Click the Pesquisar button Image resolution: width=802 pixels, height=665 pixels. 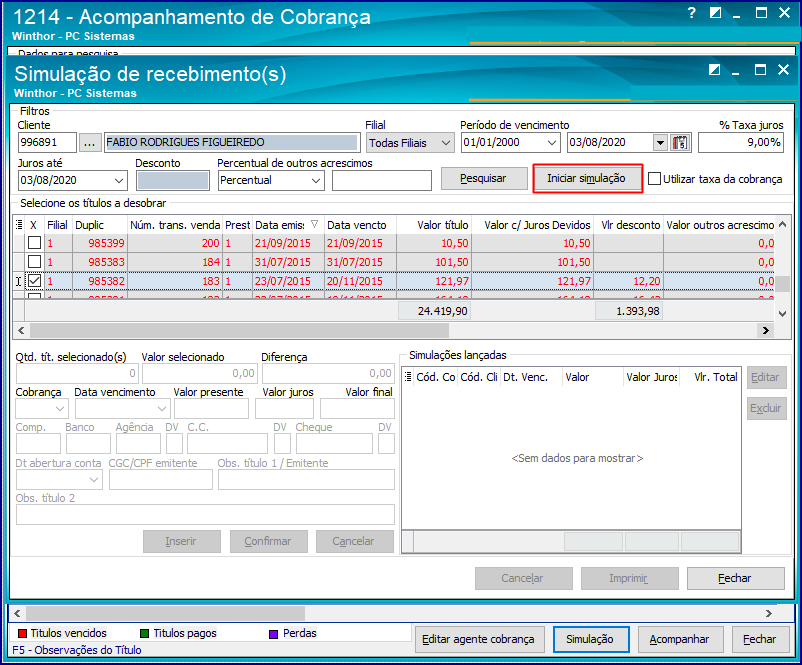[484, 179]
